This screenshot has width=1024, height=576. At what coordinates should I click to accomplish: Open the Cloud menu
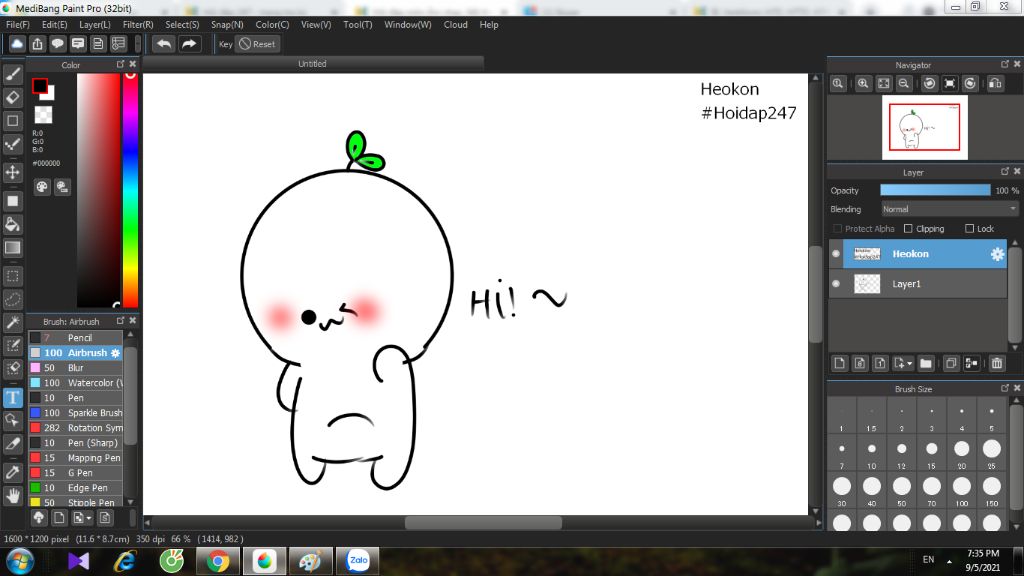tap(455, 25)
